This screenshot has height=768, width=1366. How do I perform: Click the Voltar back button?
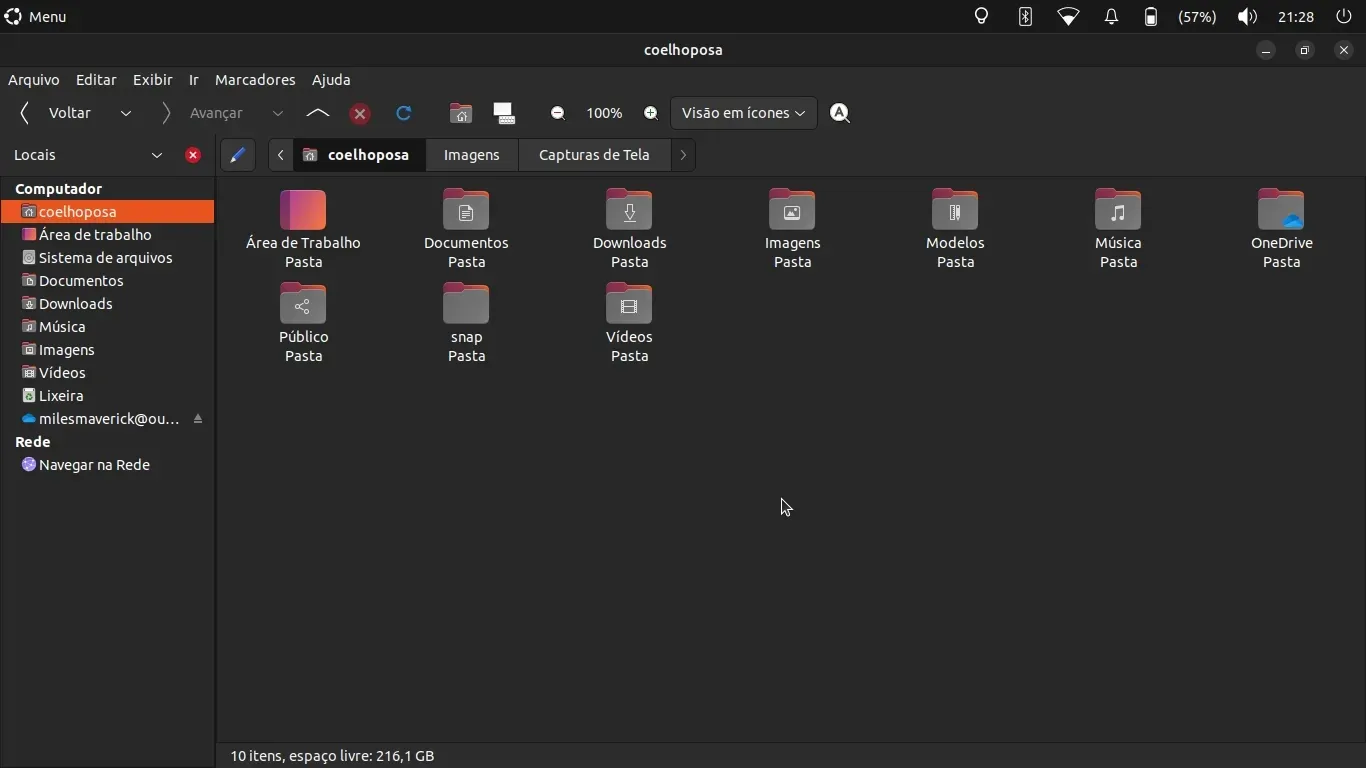coord(57,113)
